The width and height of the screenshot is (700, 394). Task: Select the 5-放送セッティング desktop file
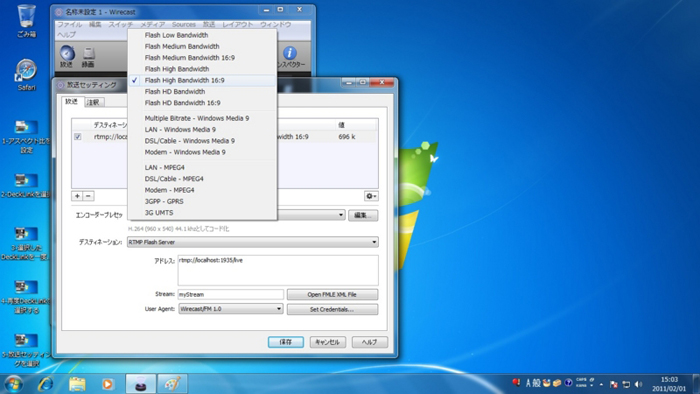pos(26,351)
